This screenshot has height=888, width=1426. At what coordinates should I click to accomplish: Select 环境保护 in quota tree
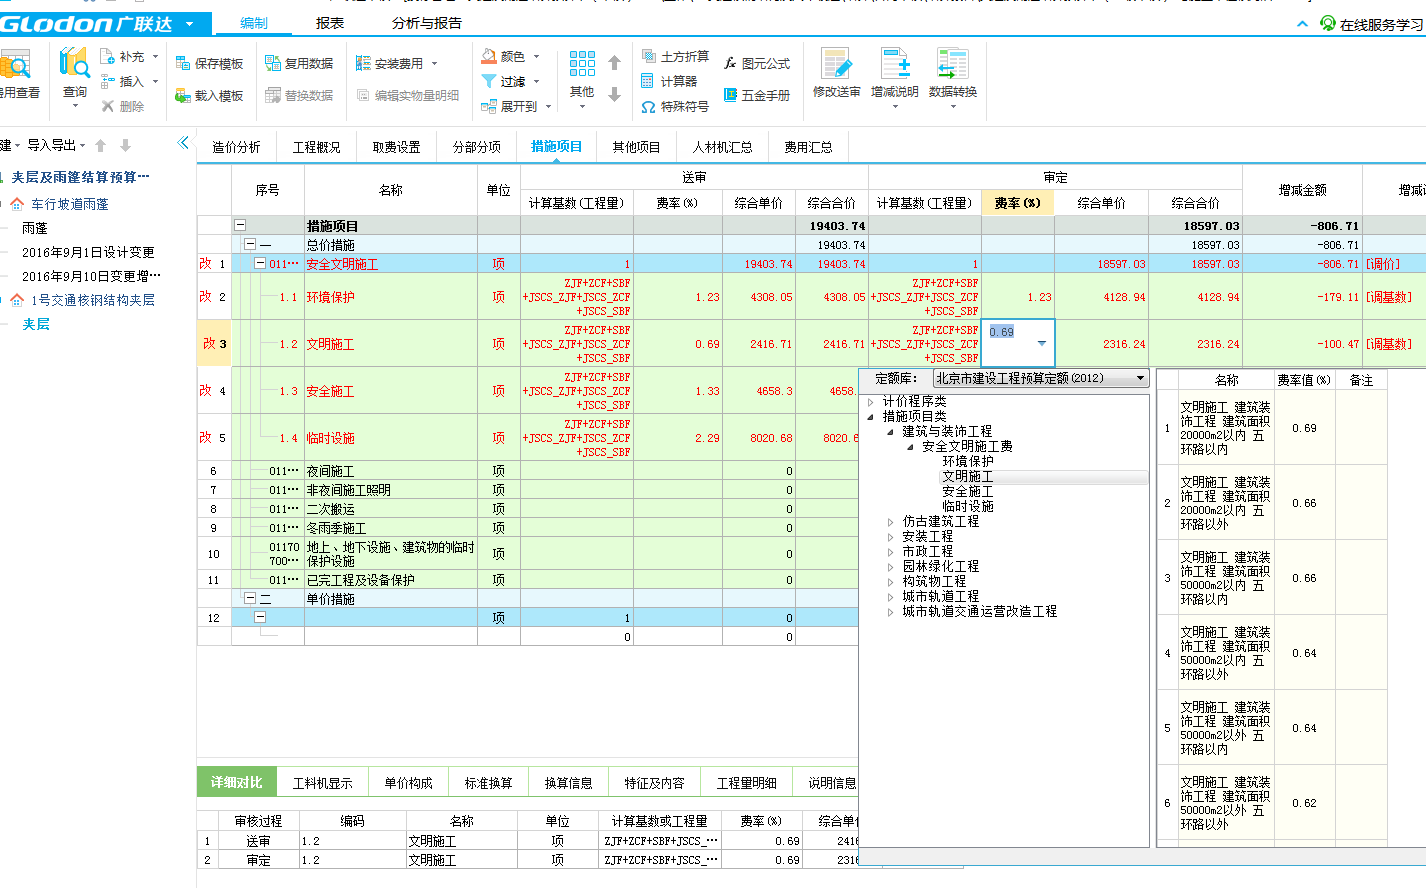pyautogui.click(x=968, y=462)
